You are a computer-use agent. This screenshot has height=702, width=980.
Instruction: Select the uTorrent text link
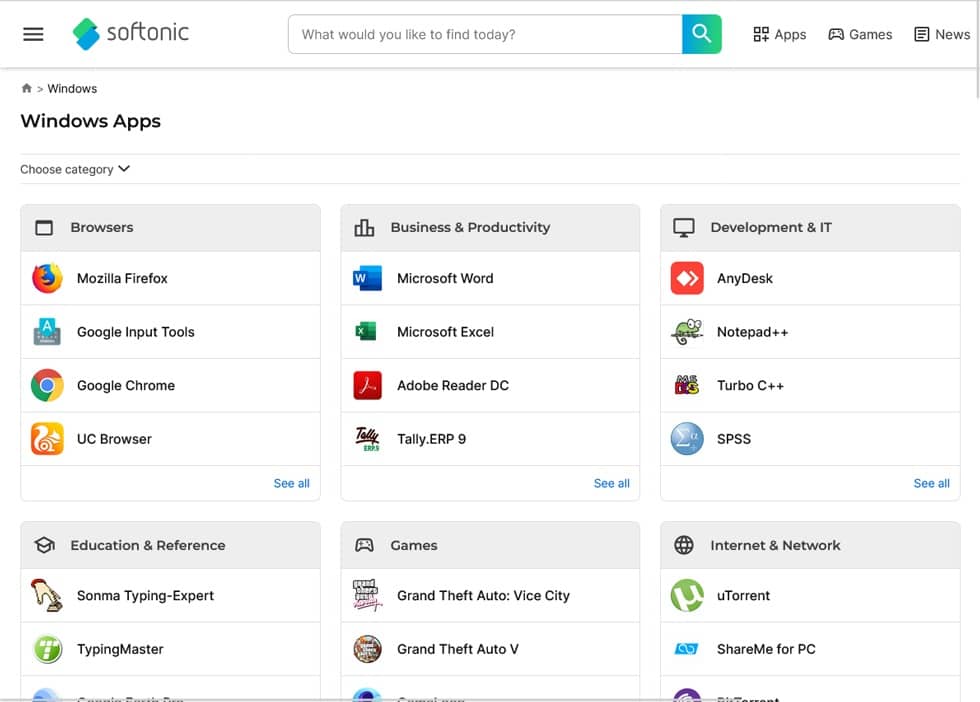[743, 595]
